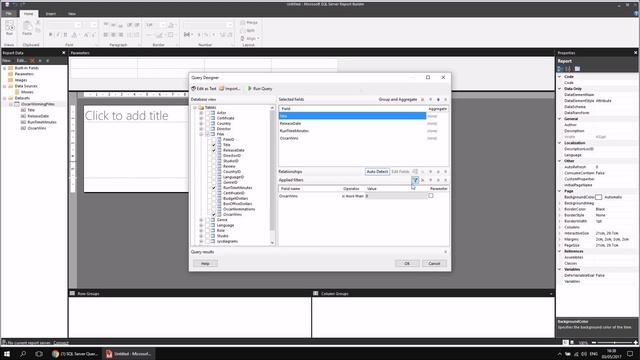Click OK in Query Designer
640x360 pixels.
(x=407, y=263)
